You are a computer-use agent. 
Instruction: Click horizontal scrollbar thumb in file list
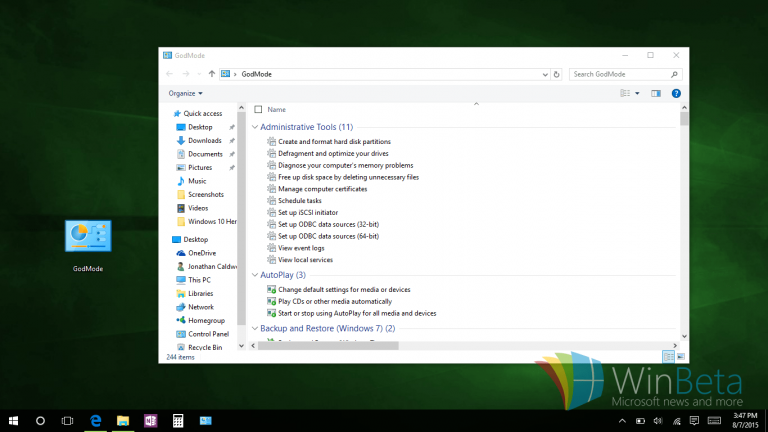pos(328,346)
